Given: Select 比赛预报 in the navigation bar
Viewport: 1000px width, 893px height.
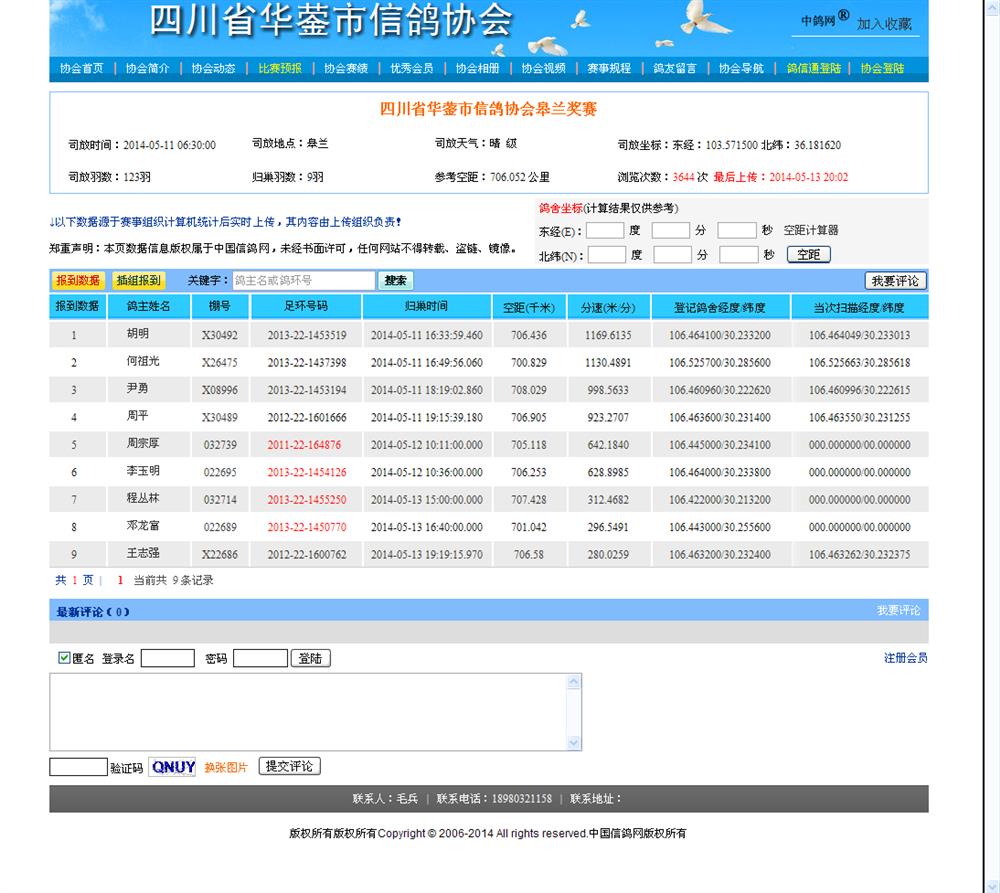Looking at the screenshot, I should (x=280, y=68).
